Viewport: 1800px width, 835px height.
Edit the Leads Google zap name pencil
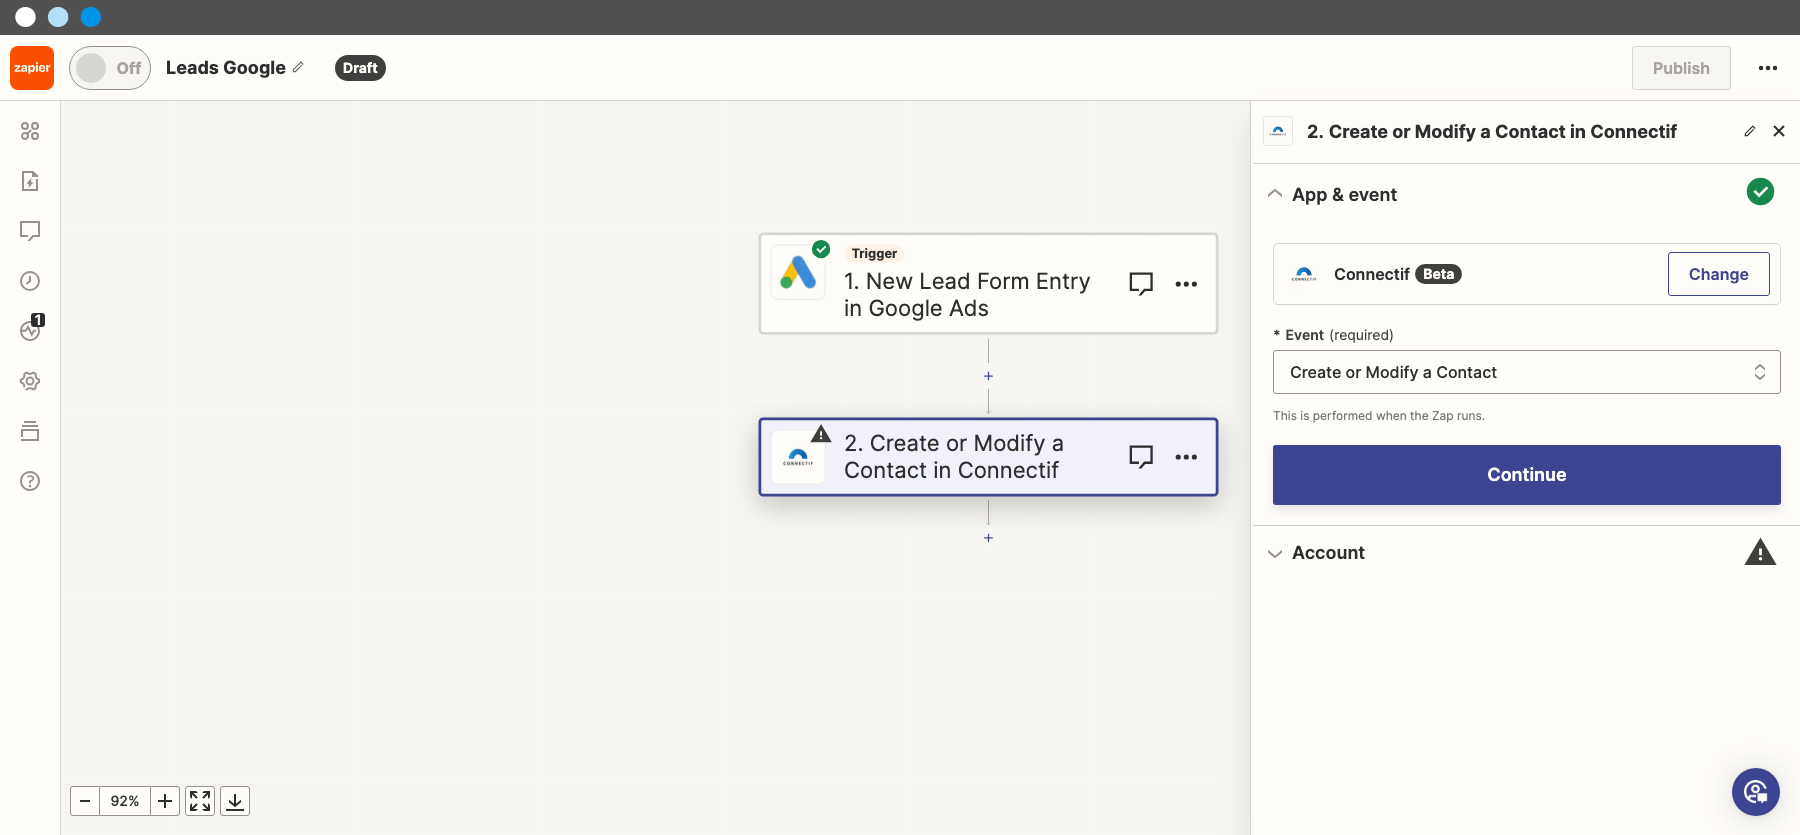298,67
